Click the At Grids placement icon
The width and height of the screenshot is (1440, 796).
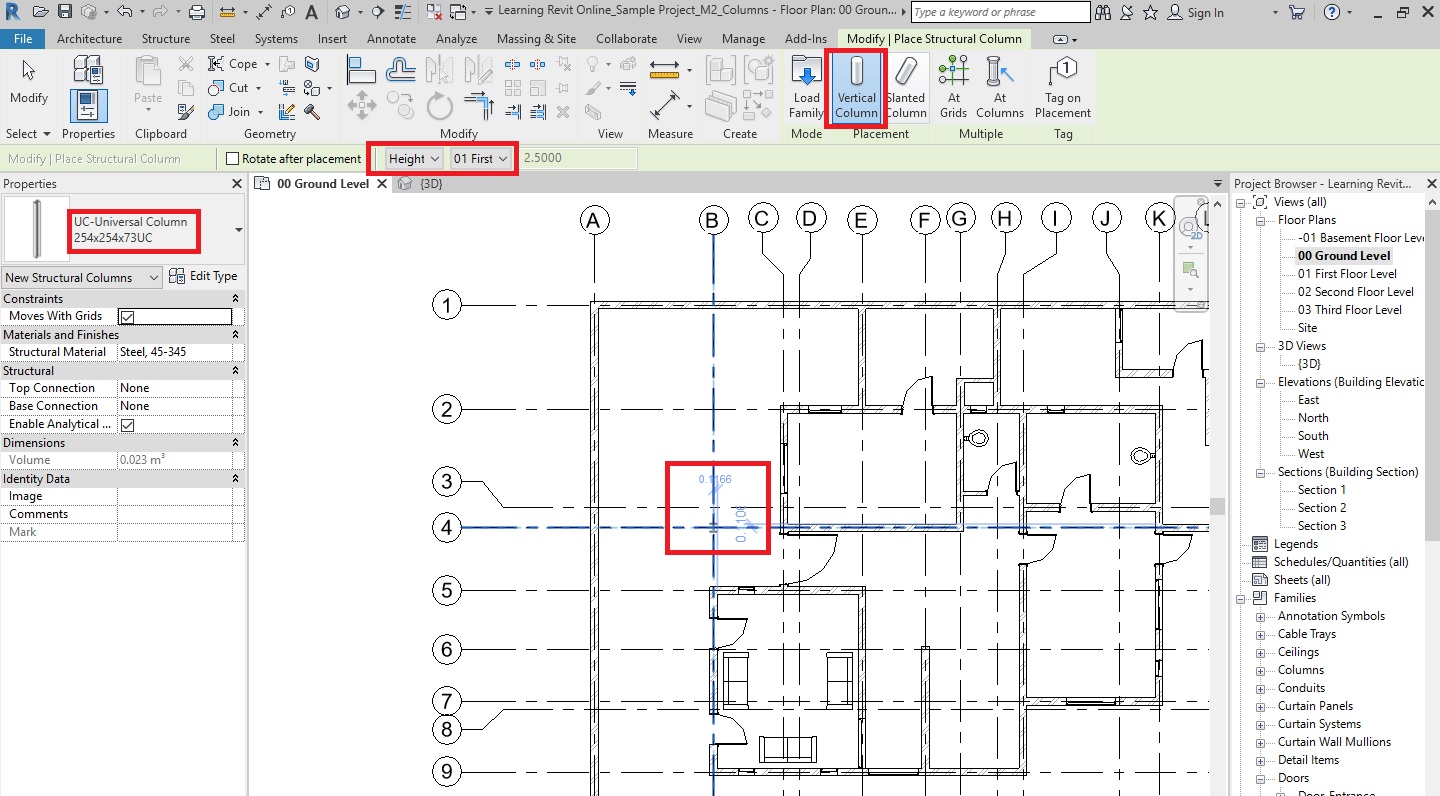(953, 87)
